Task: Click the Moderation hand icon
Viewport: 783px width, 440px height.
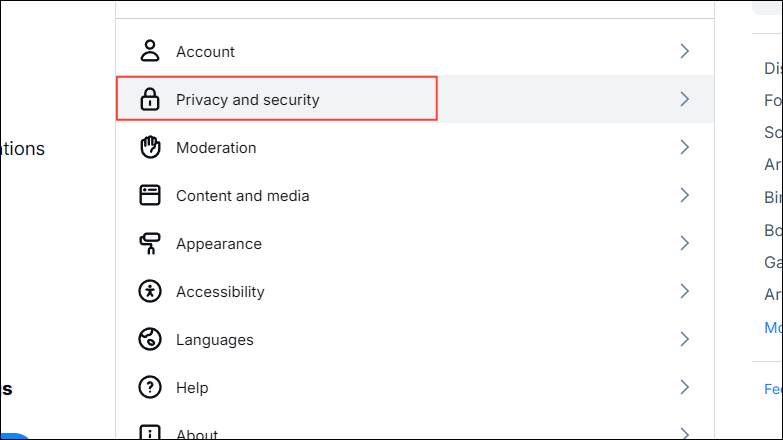Action: (150, 147)
